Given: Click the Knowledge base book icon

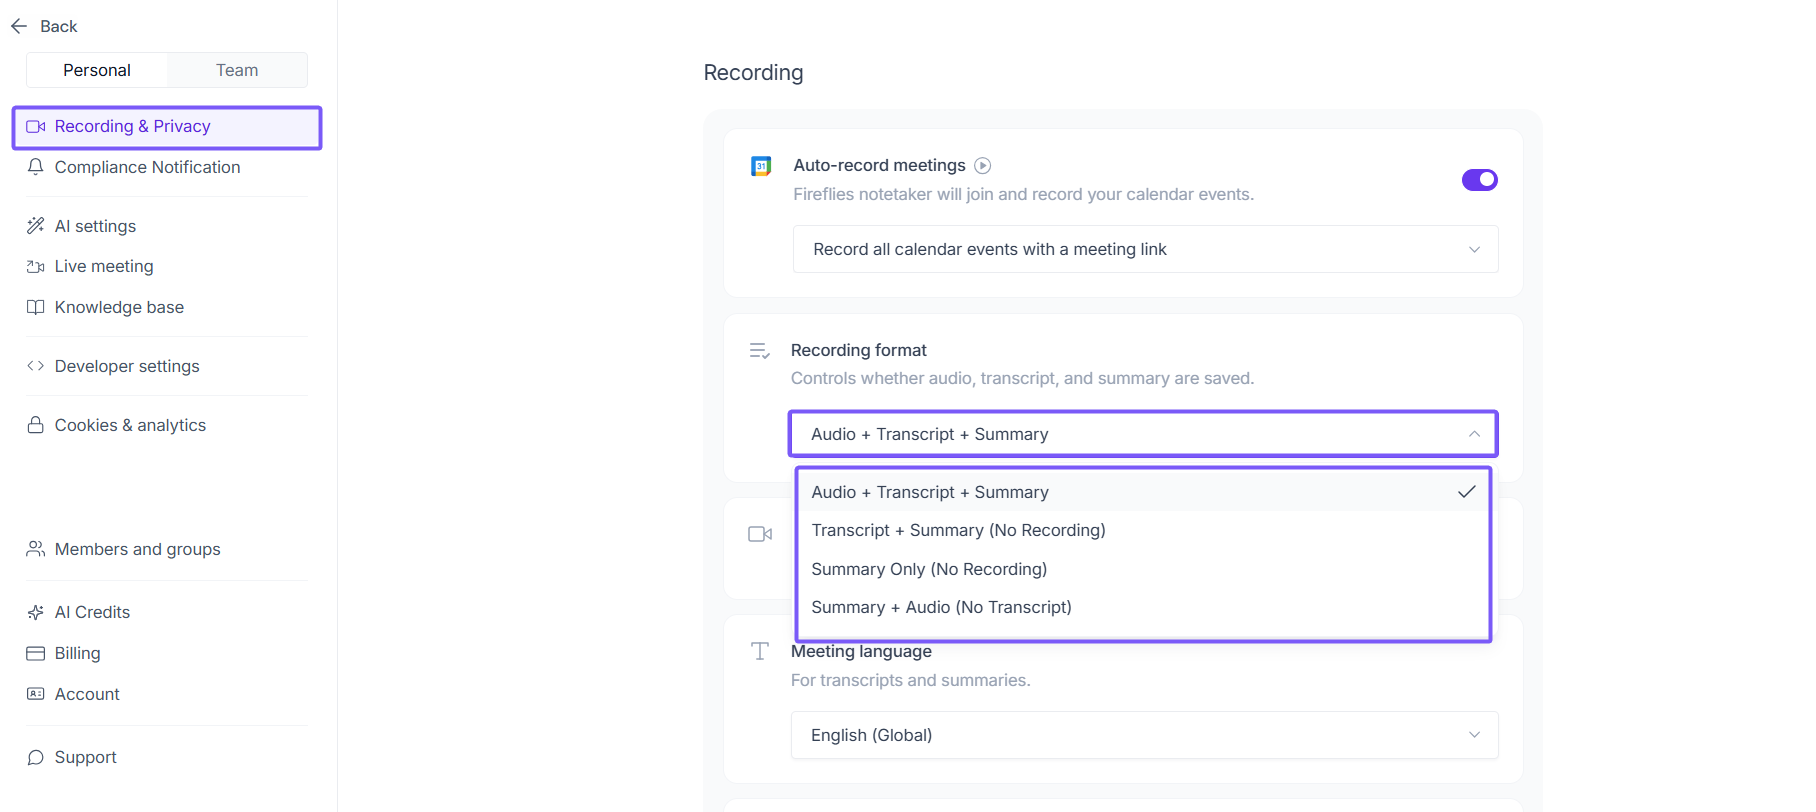Looking at the screenshot, I should pos(36,307).
